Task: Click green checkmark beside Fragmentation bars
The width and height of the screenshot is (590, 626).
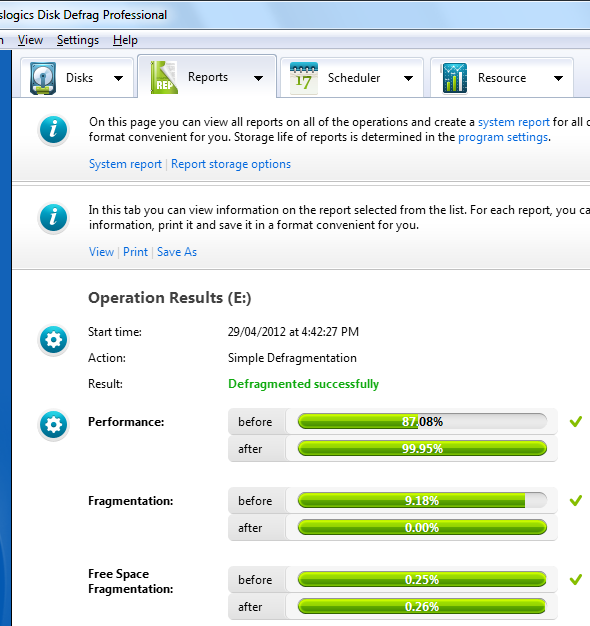Action: pyautogui.click(x=576, y=500)
